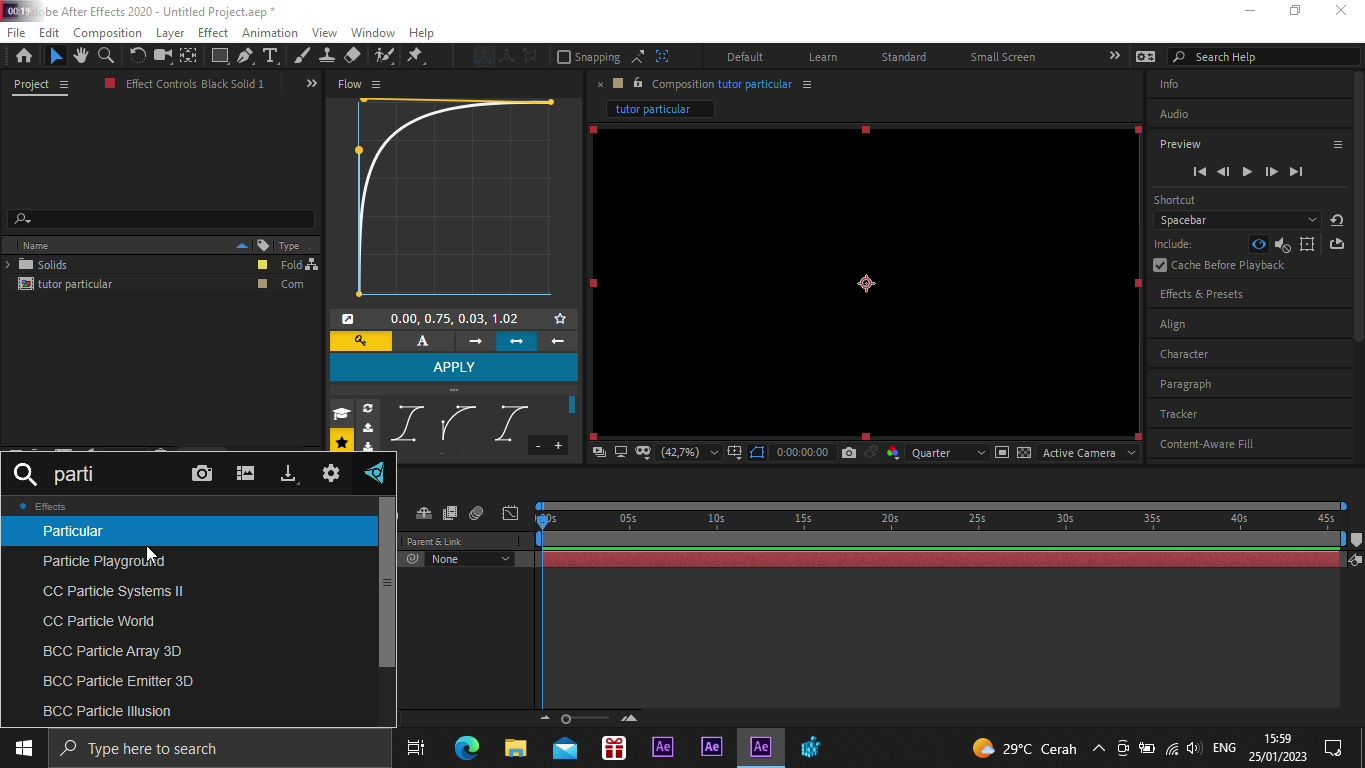Click the Home icon in the toolbar
The width and height of the screenshot is (1365, 768).
(x=24, y=56)
